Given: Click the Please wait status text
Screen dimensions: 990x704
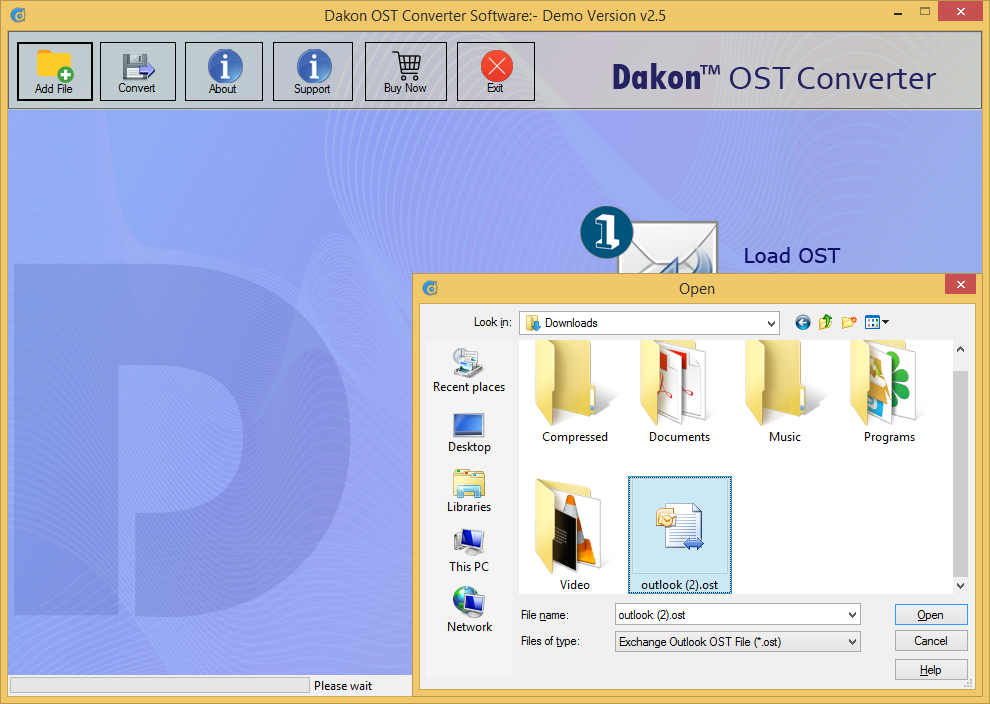Looking at the screenshot, I should point(343,686).
